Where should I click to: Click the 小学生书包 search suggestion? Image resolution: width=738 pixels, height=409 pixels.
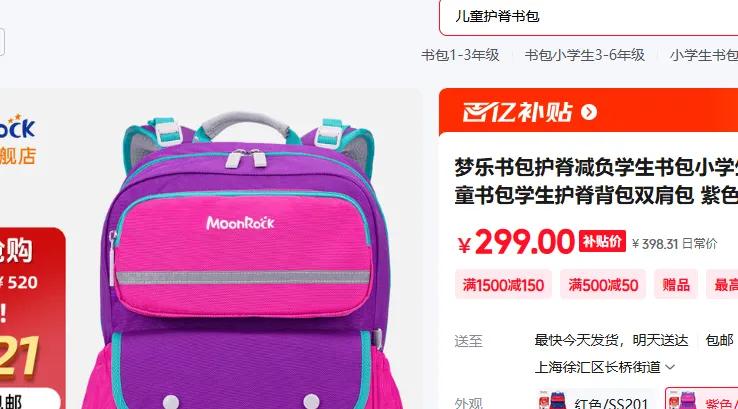704,55
